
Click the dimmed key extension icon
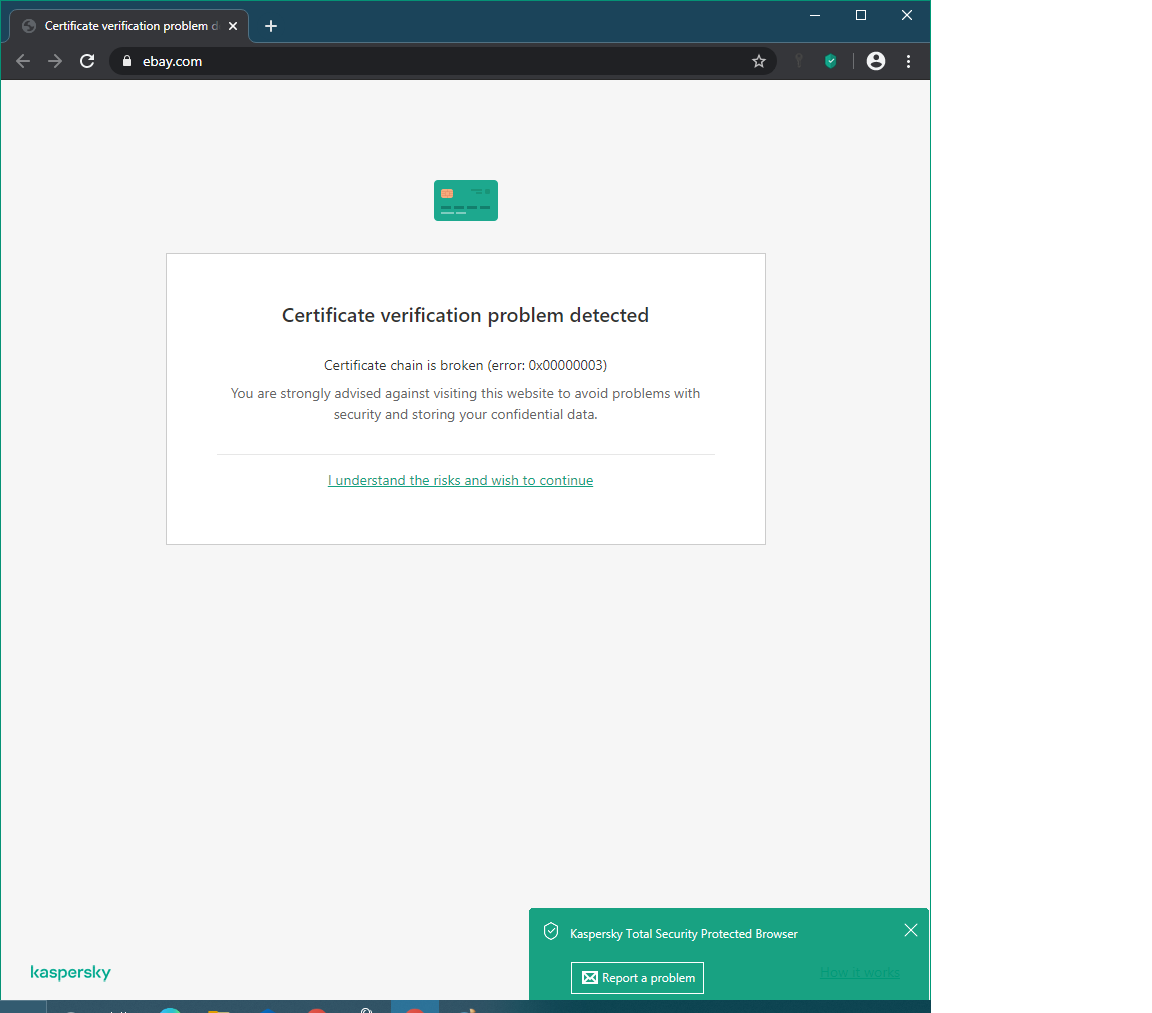click(x=798, y=61)
